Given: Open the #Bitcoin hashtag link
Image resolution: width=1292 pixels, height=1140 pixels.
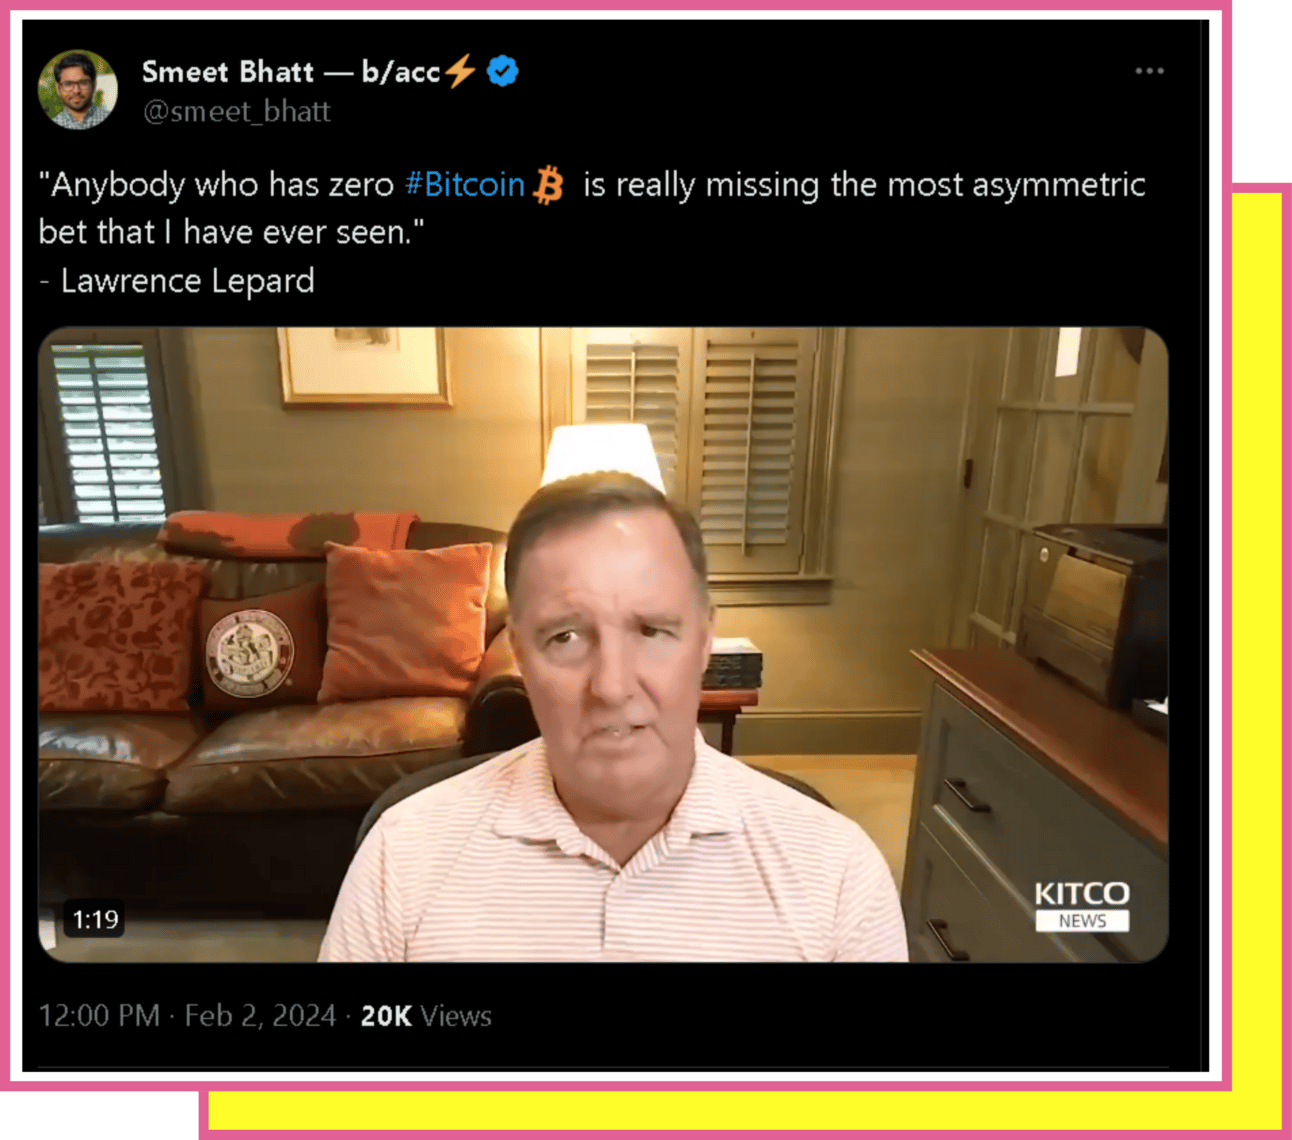Looking at the screenshot, I should point(464,185).
